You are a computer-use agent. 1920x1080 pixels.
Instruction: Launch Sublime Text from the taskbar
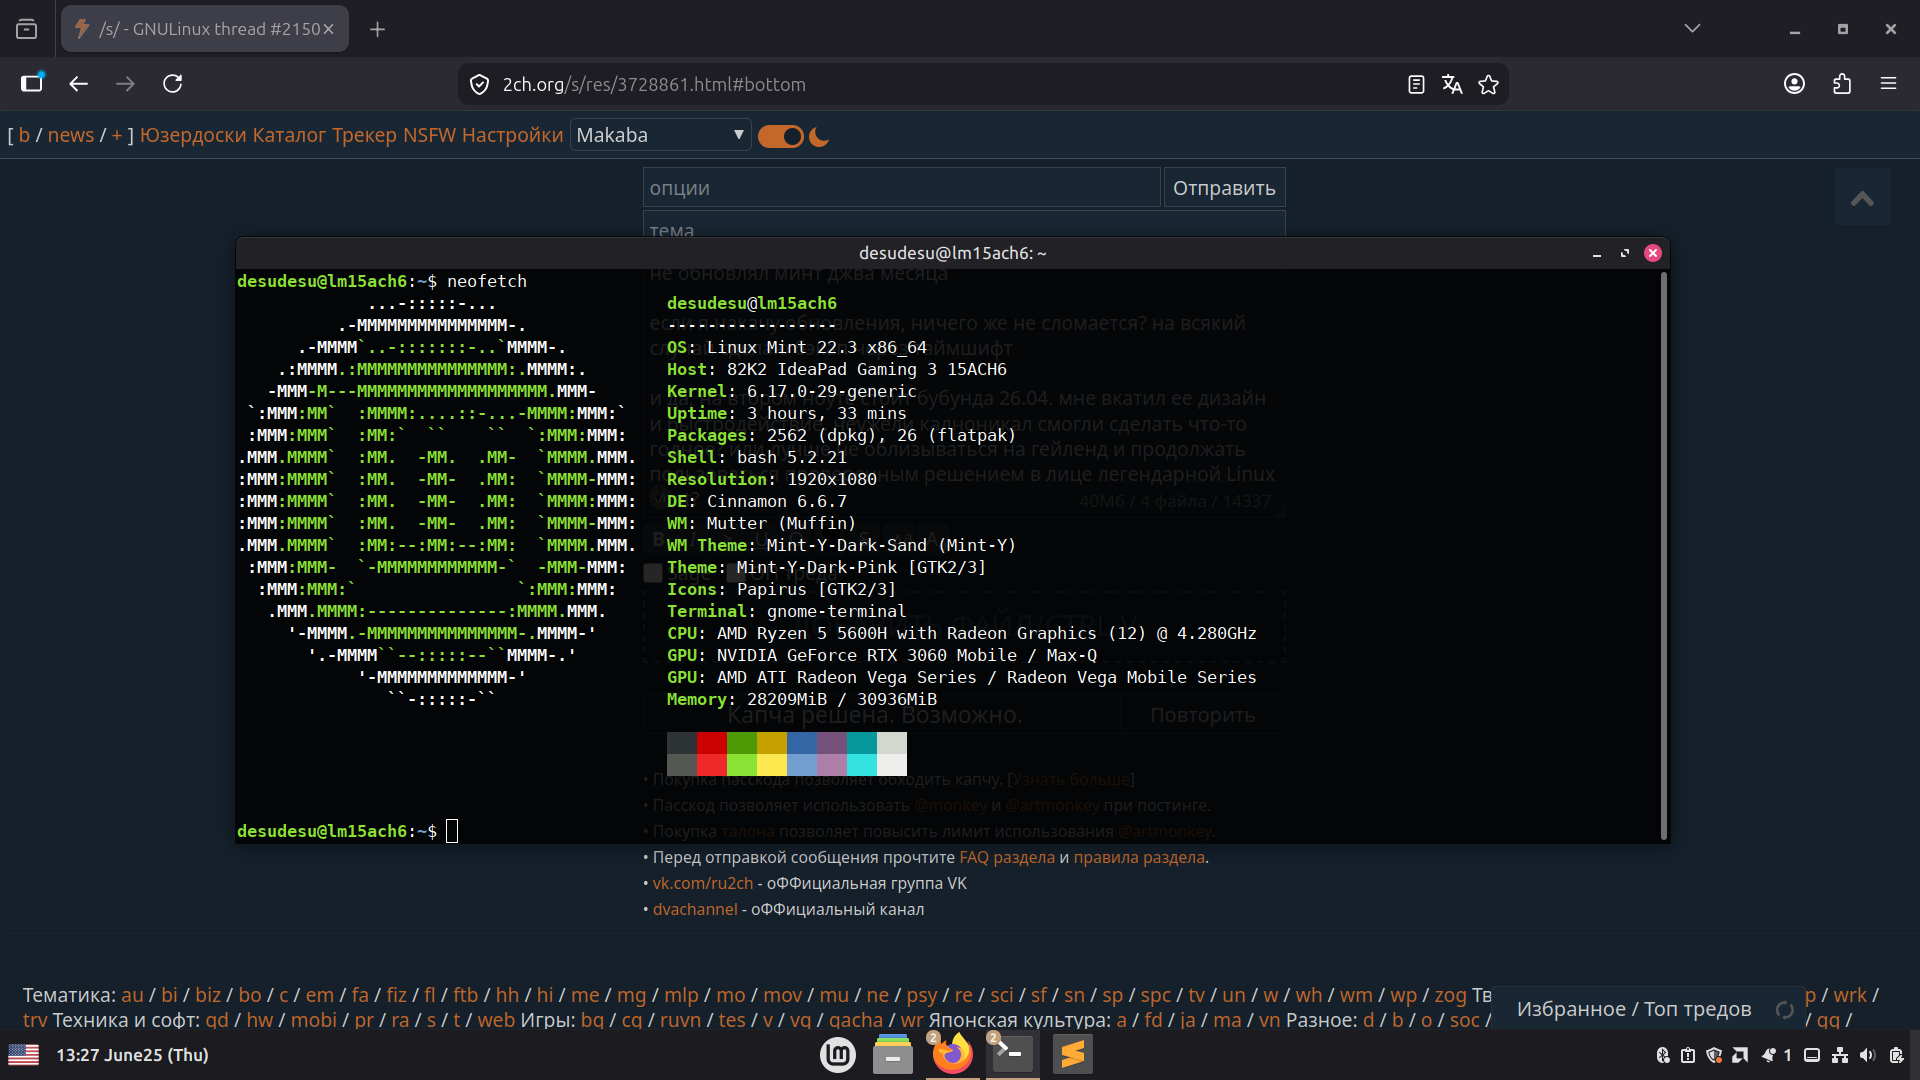tap(1073, 1055)
